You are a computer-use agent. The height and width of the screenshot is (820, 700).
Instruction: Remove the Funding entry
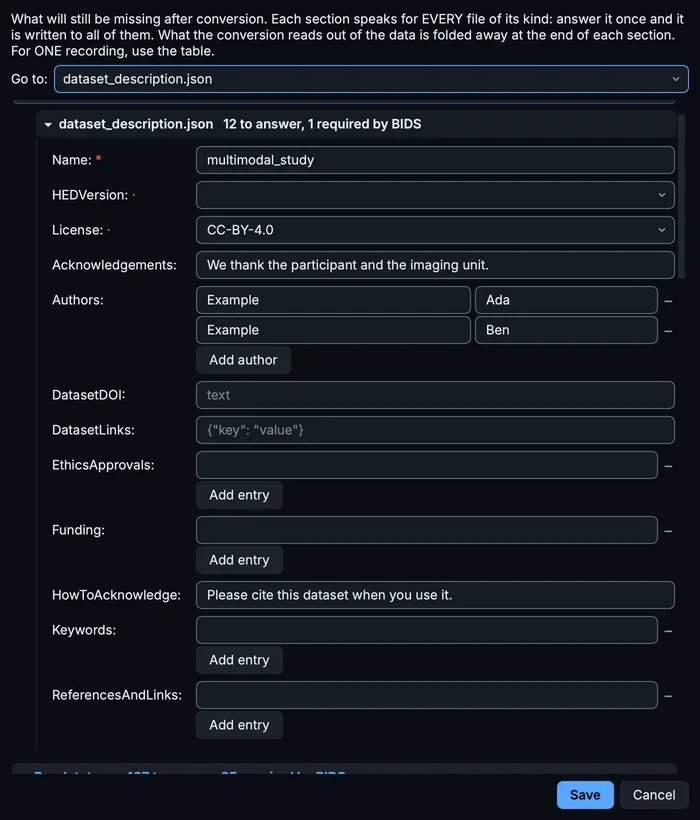(x=668, y=531)
